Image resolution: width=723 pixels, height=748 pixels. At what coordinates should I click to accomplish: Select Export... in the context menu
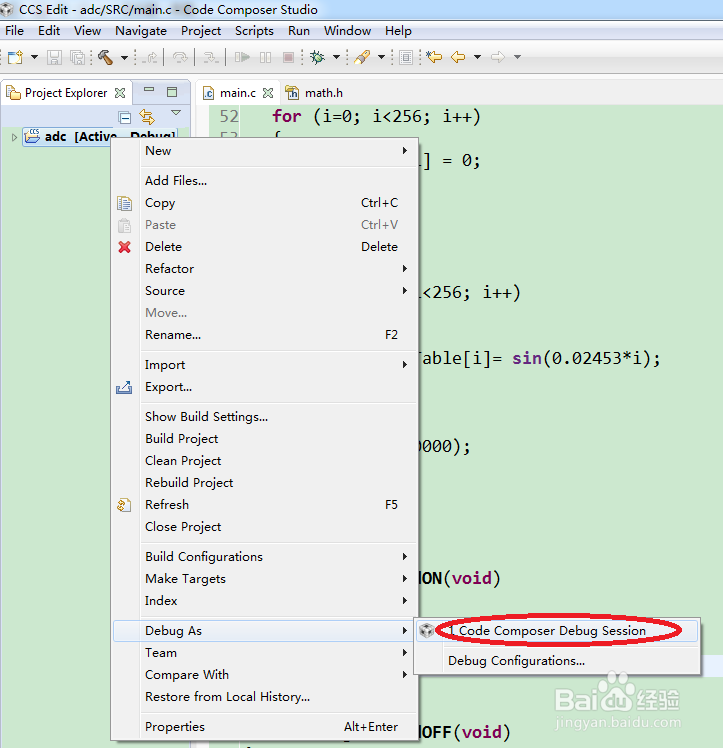pyautogui.click(x=265, y=386)
